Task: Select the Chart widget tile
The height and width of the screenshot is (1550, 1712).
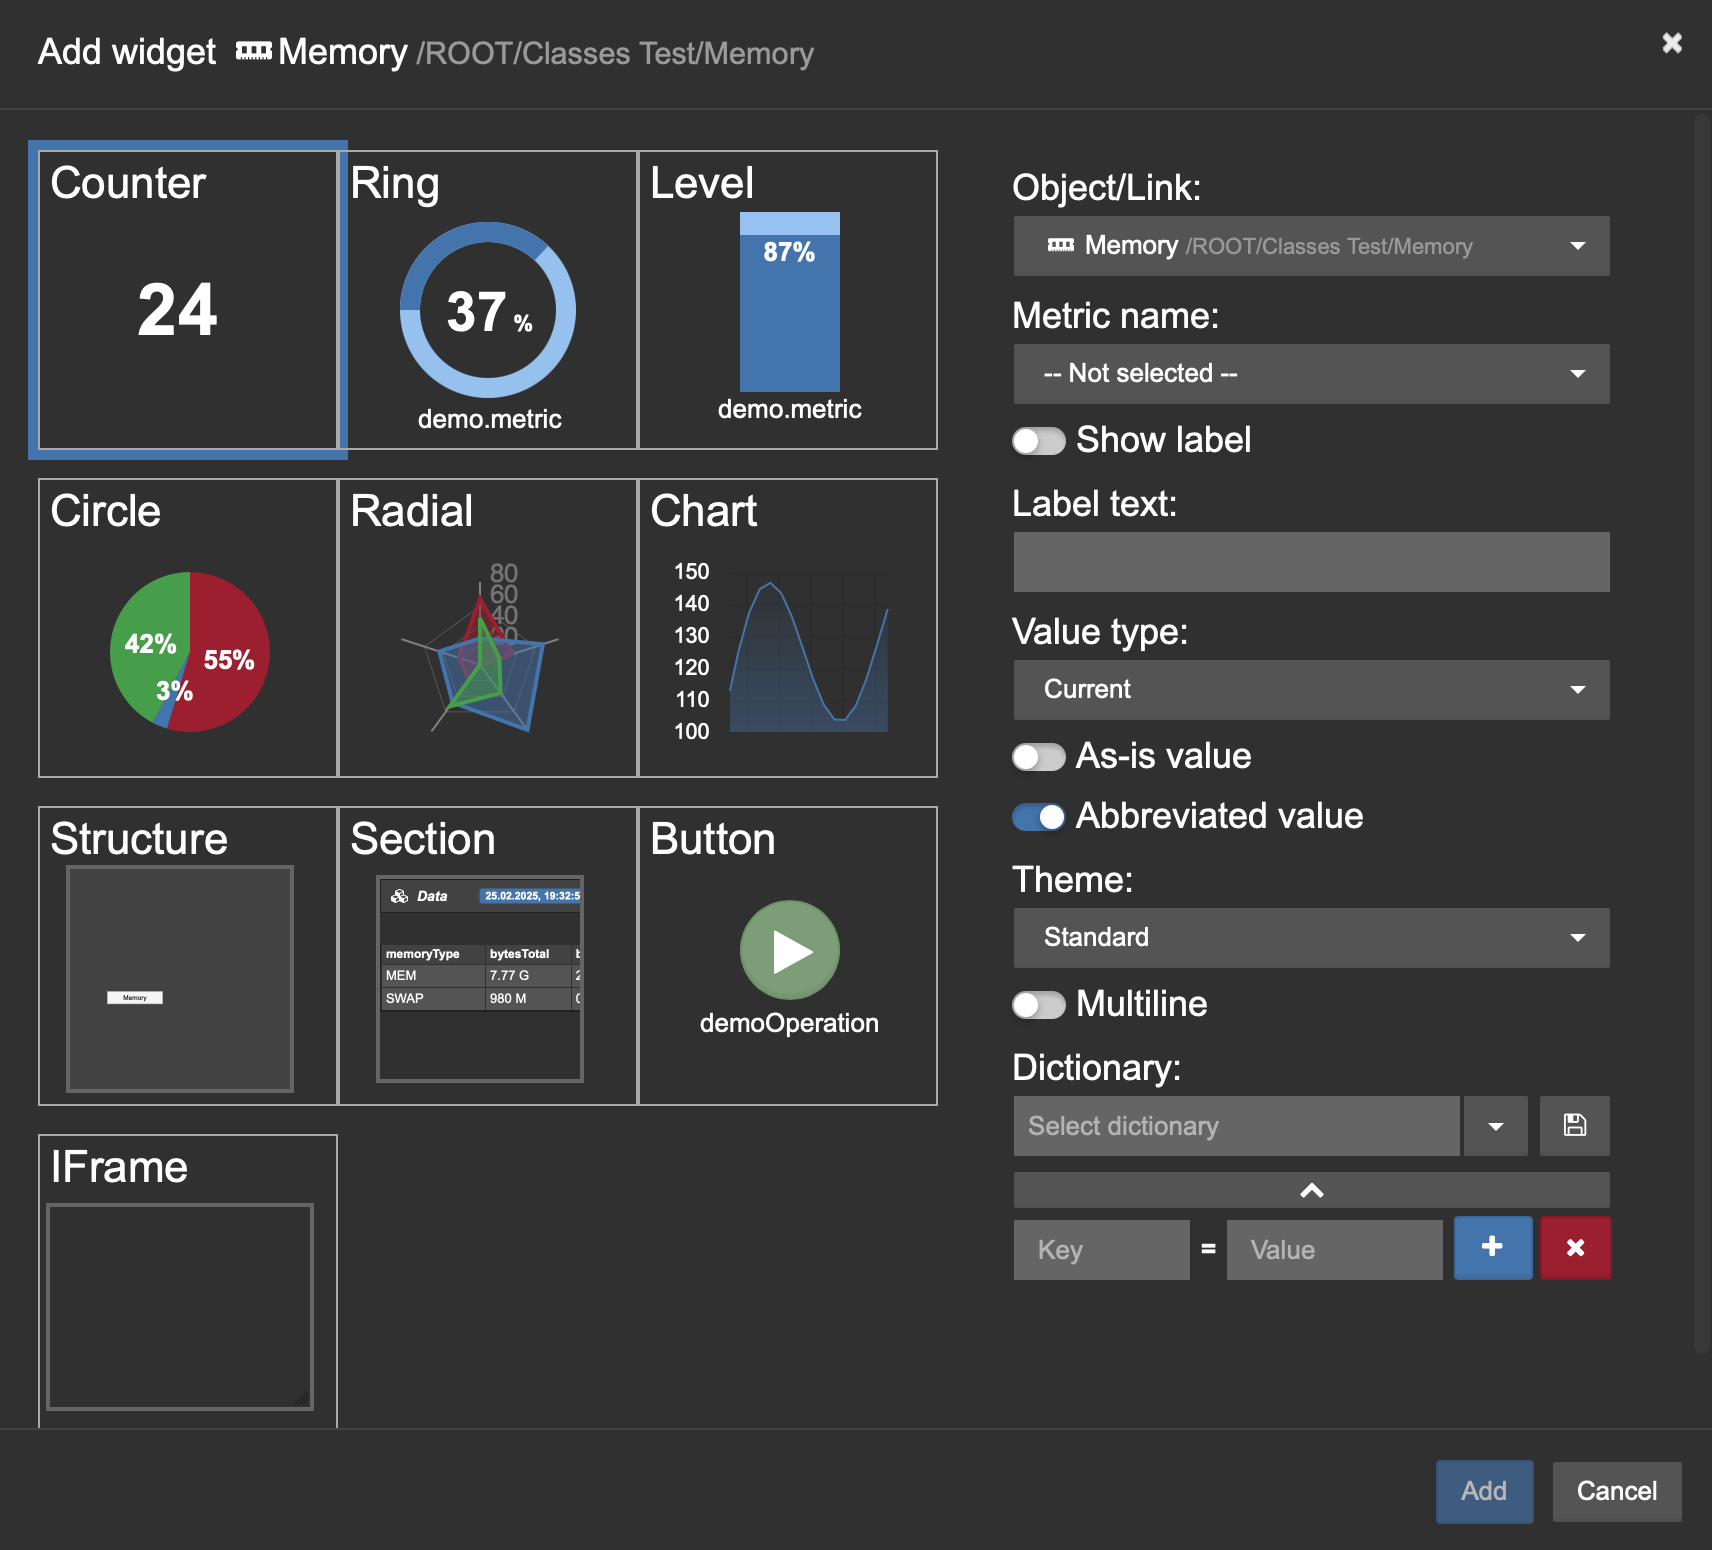Action: pyautogui.click(x=788, y=628)
